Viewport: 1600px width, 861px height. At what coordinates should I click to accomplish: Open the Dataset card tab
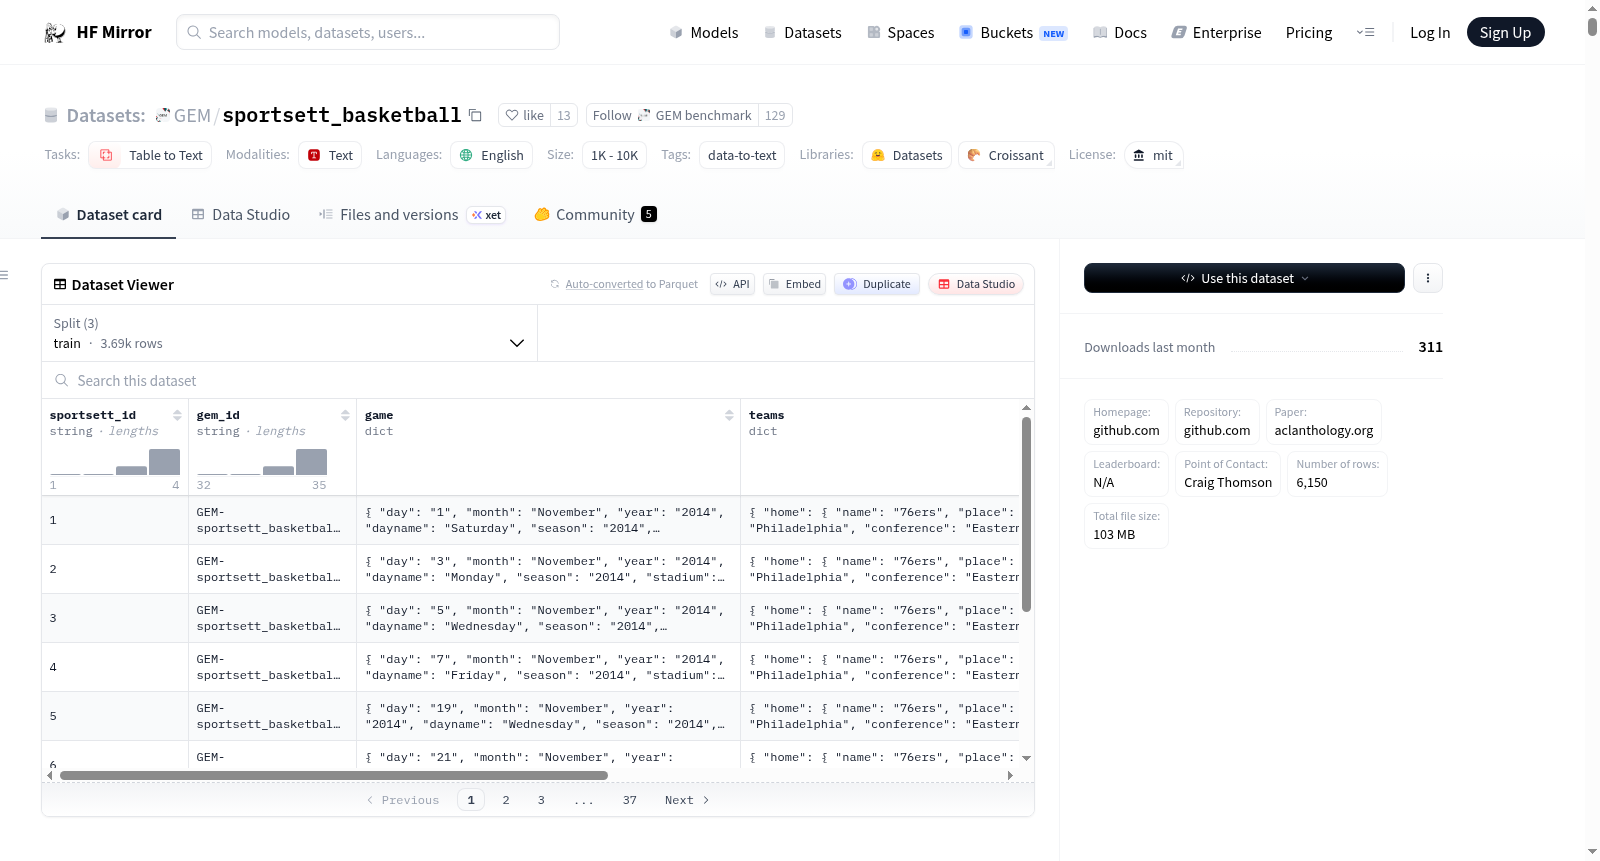click(x=109, y=215)
